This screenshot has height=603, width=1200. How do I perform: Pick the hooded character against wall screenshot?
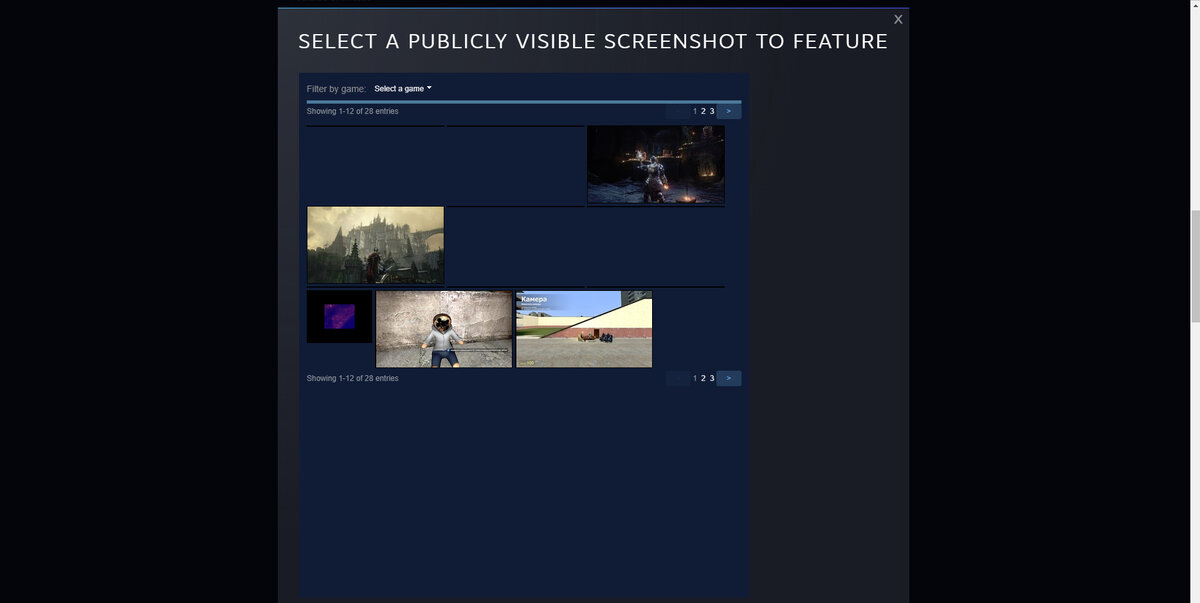pyautogui.click(x=444, y=329)
